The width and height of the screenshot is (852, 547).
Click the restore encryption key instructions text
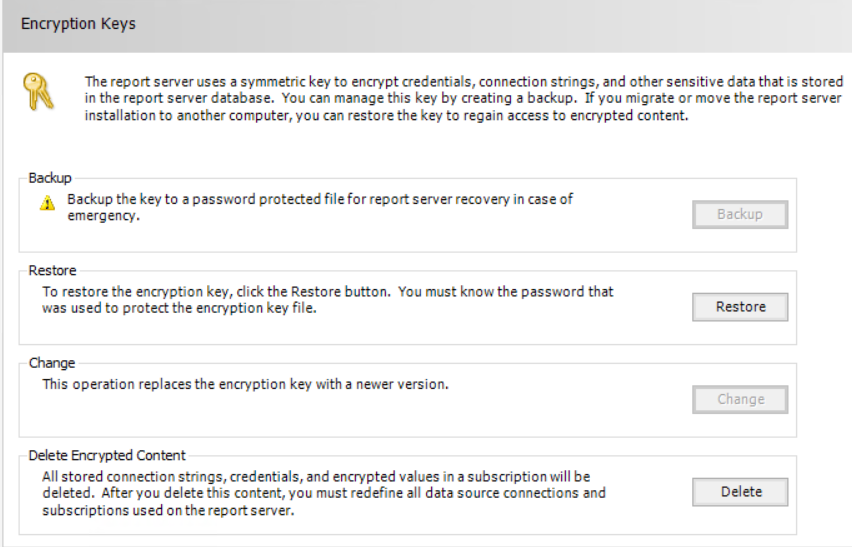328,292
